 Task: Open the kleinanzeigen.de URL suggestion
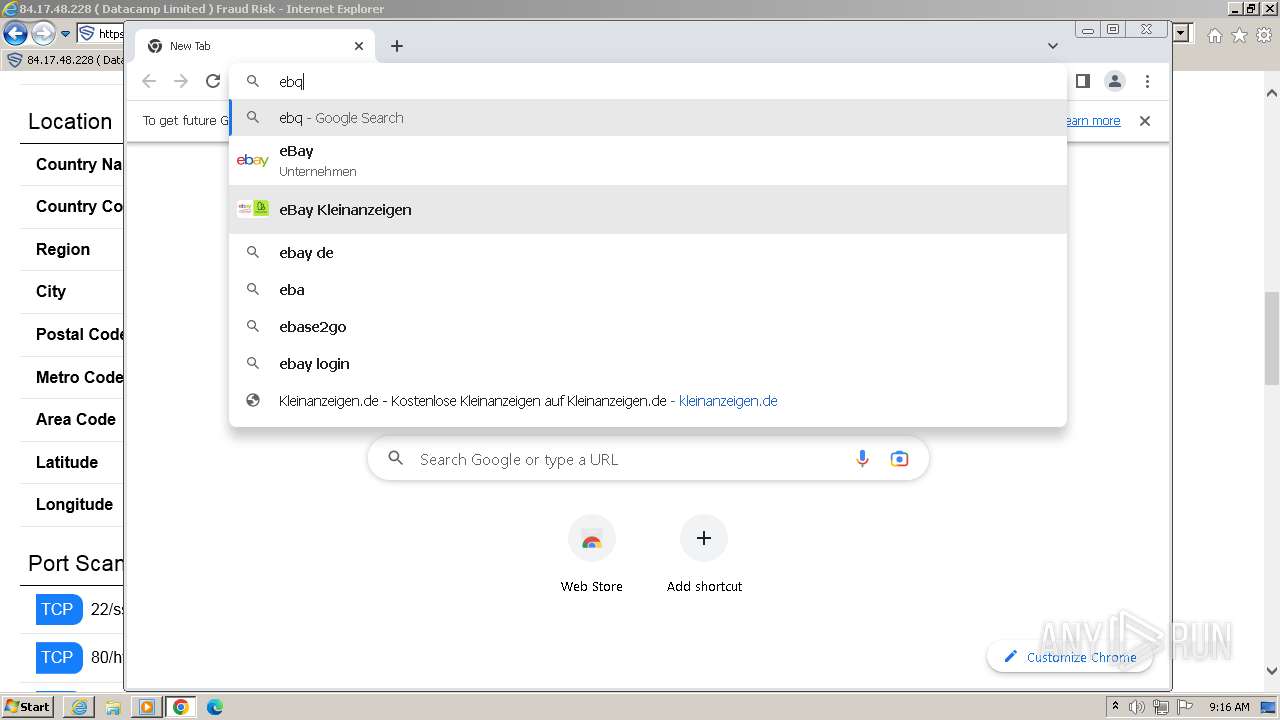pos(648,401)
